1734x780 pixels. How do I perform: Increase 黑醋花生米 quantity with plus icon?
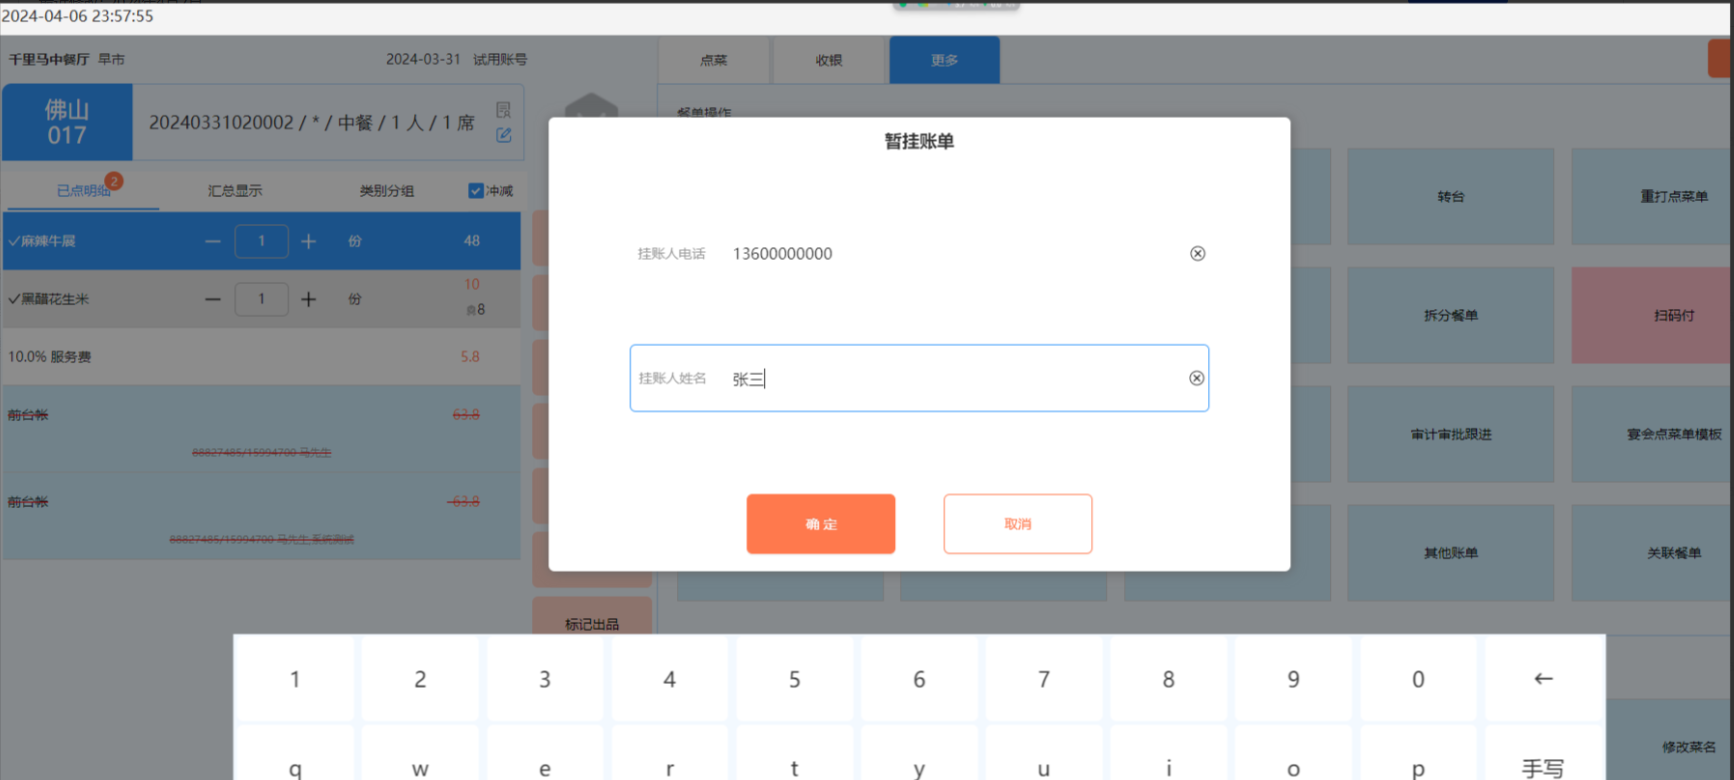coord(309,299)
